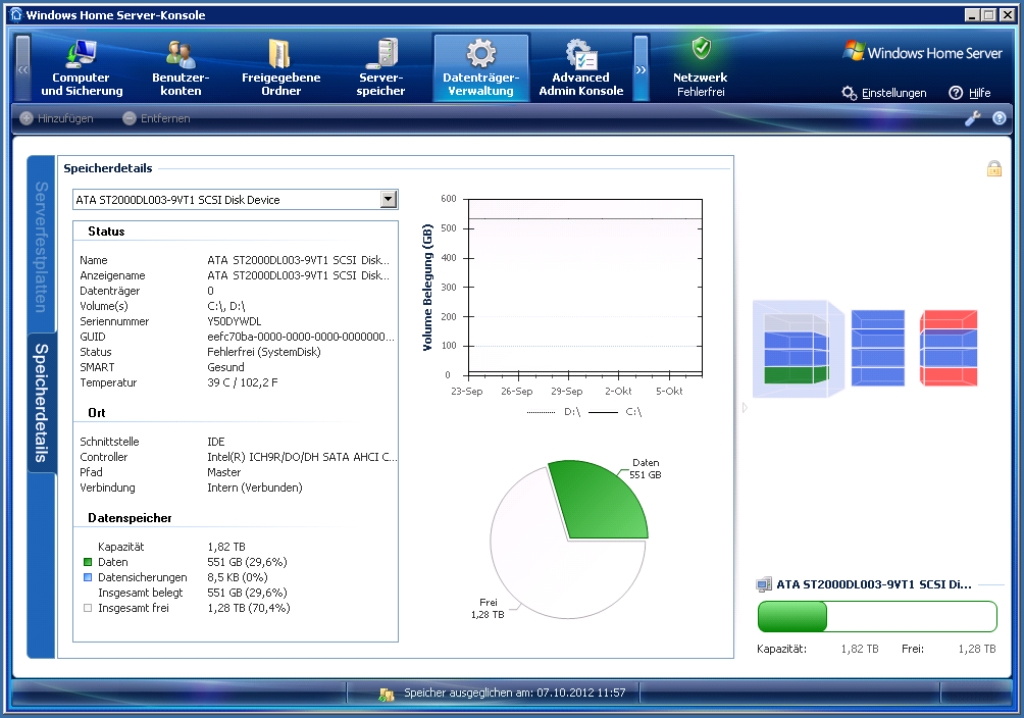Click console title bar house icon
The width and height of the screenshot is (1024, 718).
[16, 14]
